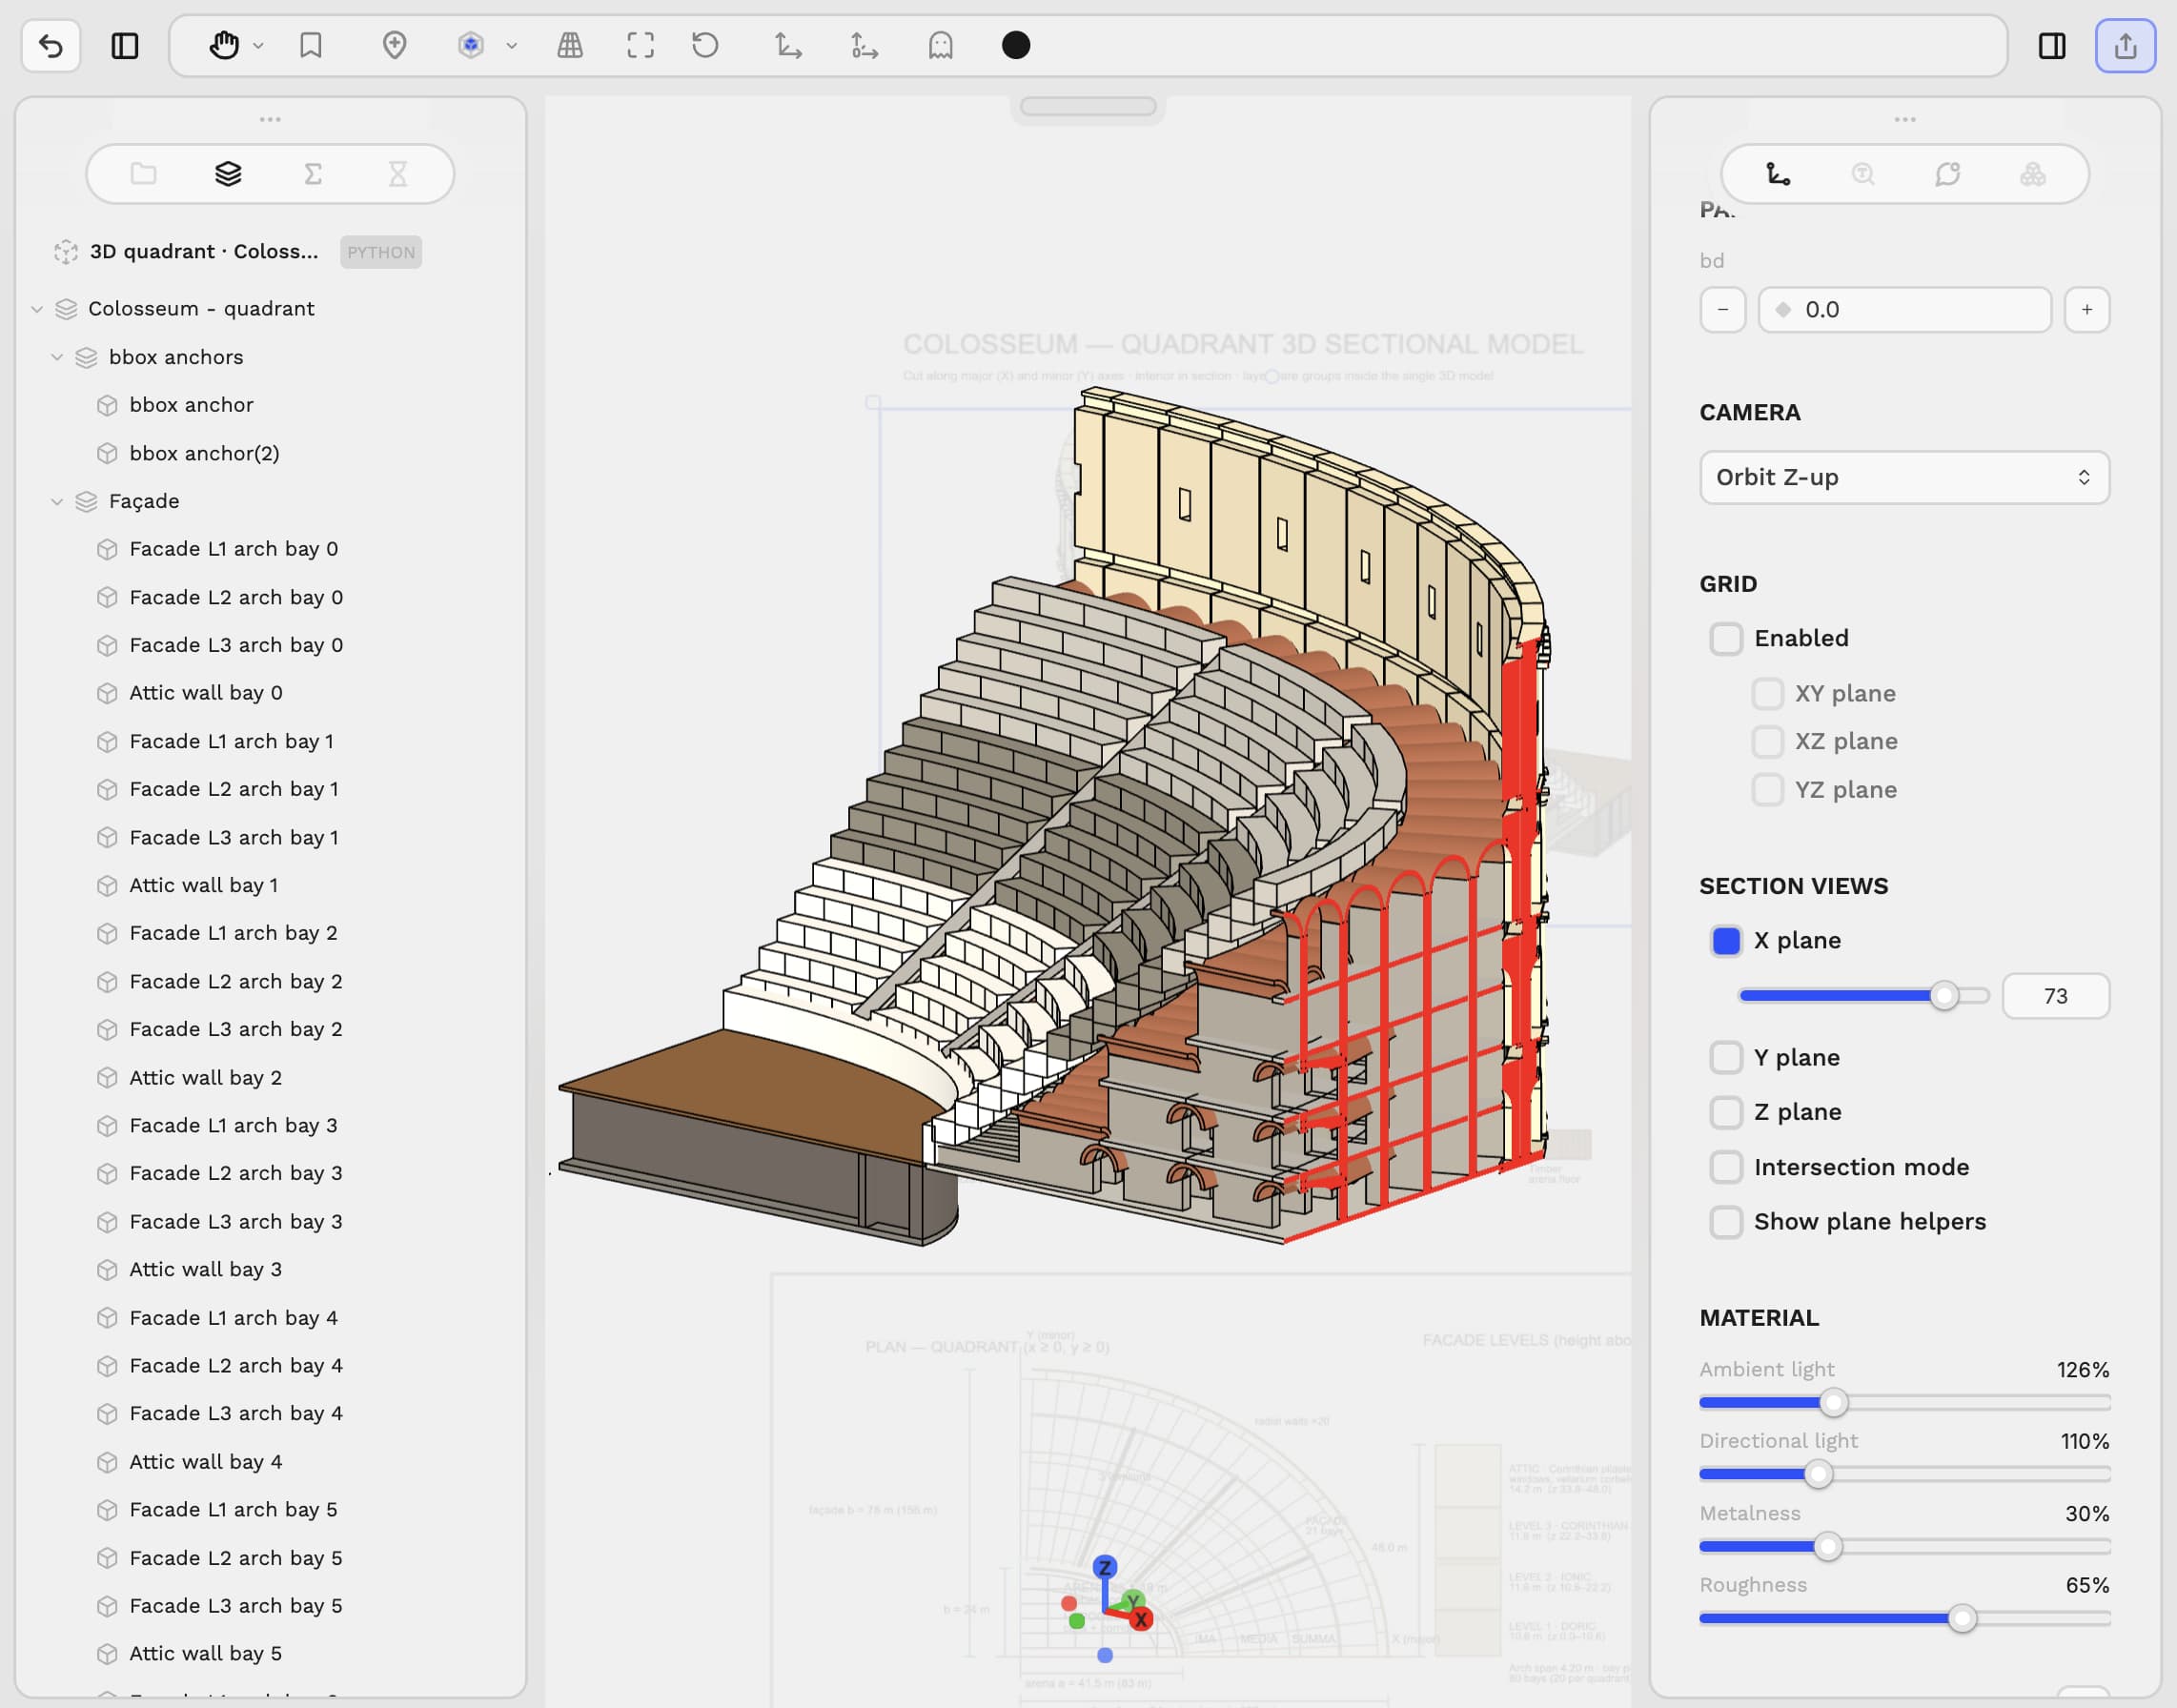Open the folder tab in left panel
Image resolution: width=2177 pixels, height=1708 pixels.
[144, 174]
